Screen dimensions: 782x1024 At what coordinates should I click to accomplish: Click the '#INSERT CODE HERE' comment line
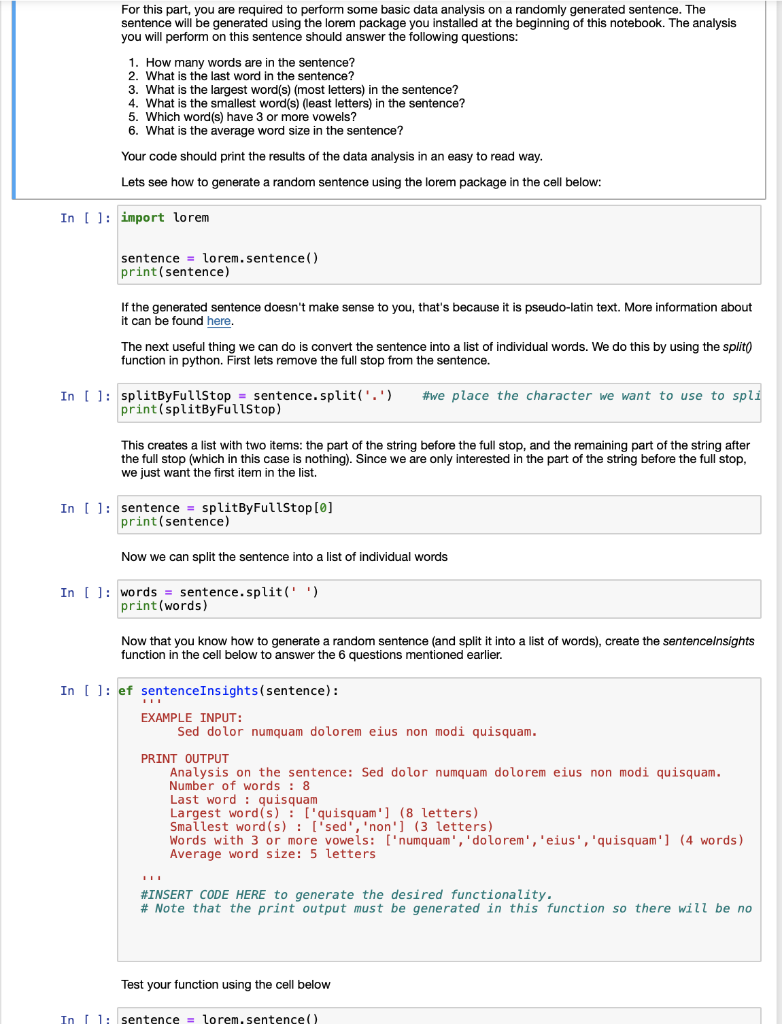pyautogui.click(x=346, y=895)
